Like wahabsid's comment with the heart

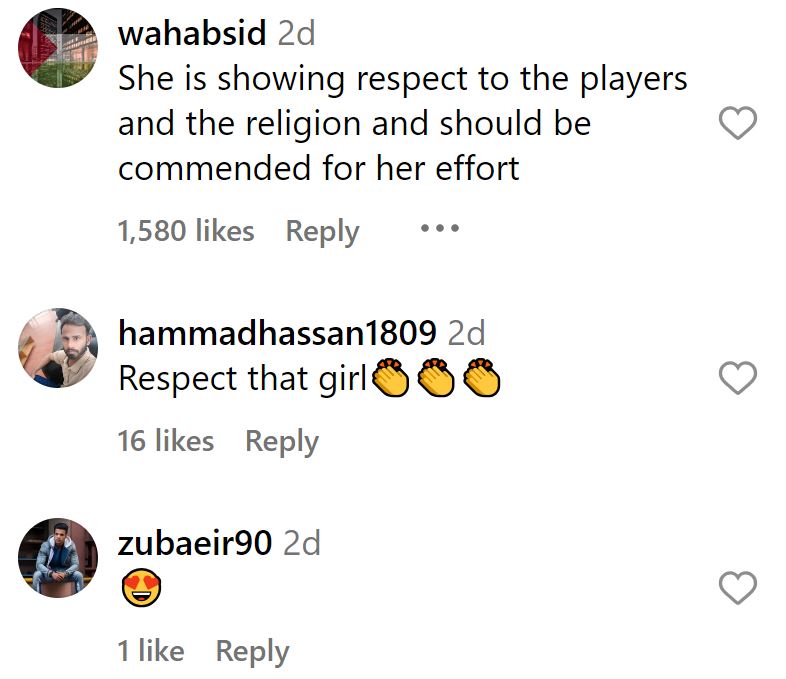(737, 123)
